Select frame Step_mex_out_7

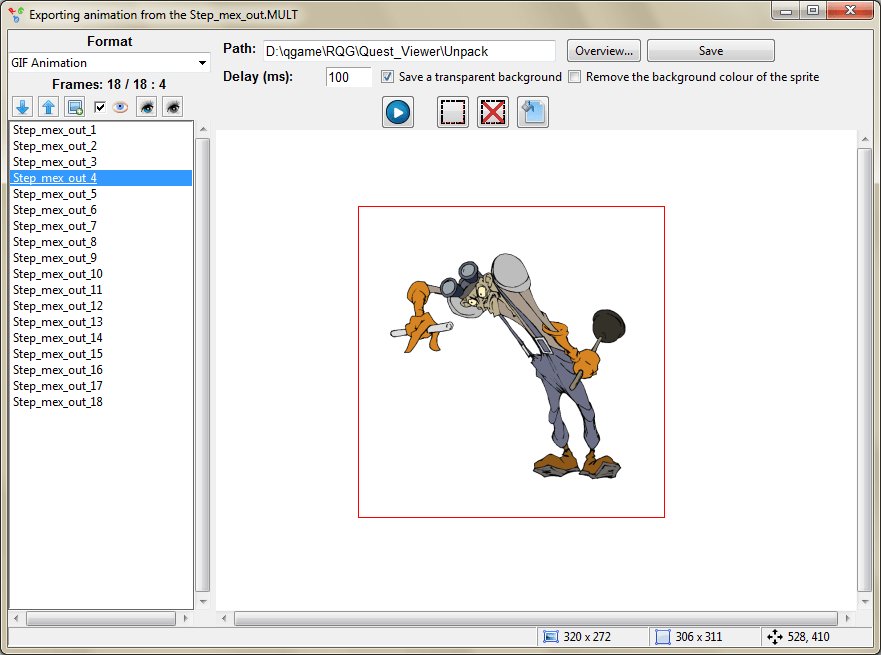[x=101, y=226]
